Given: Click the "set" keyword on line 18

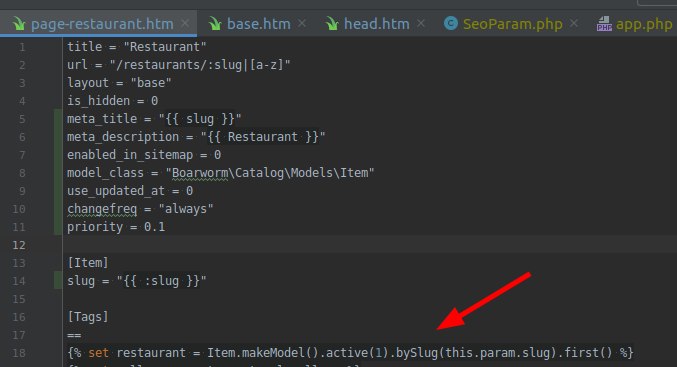Looking at the screenshot, I should [98, 353].
